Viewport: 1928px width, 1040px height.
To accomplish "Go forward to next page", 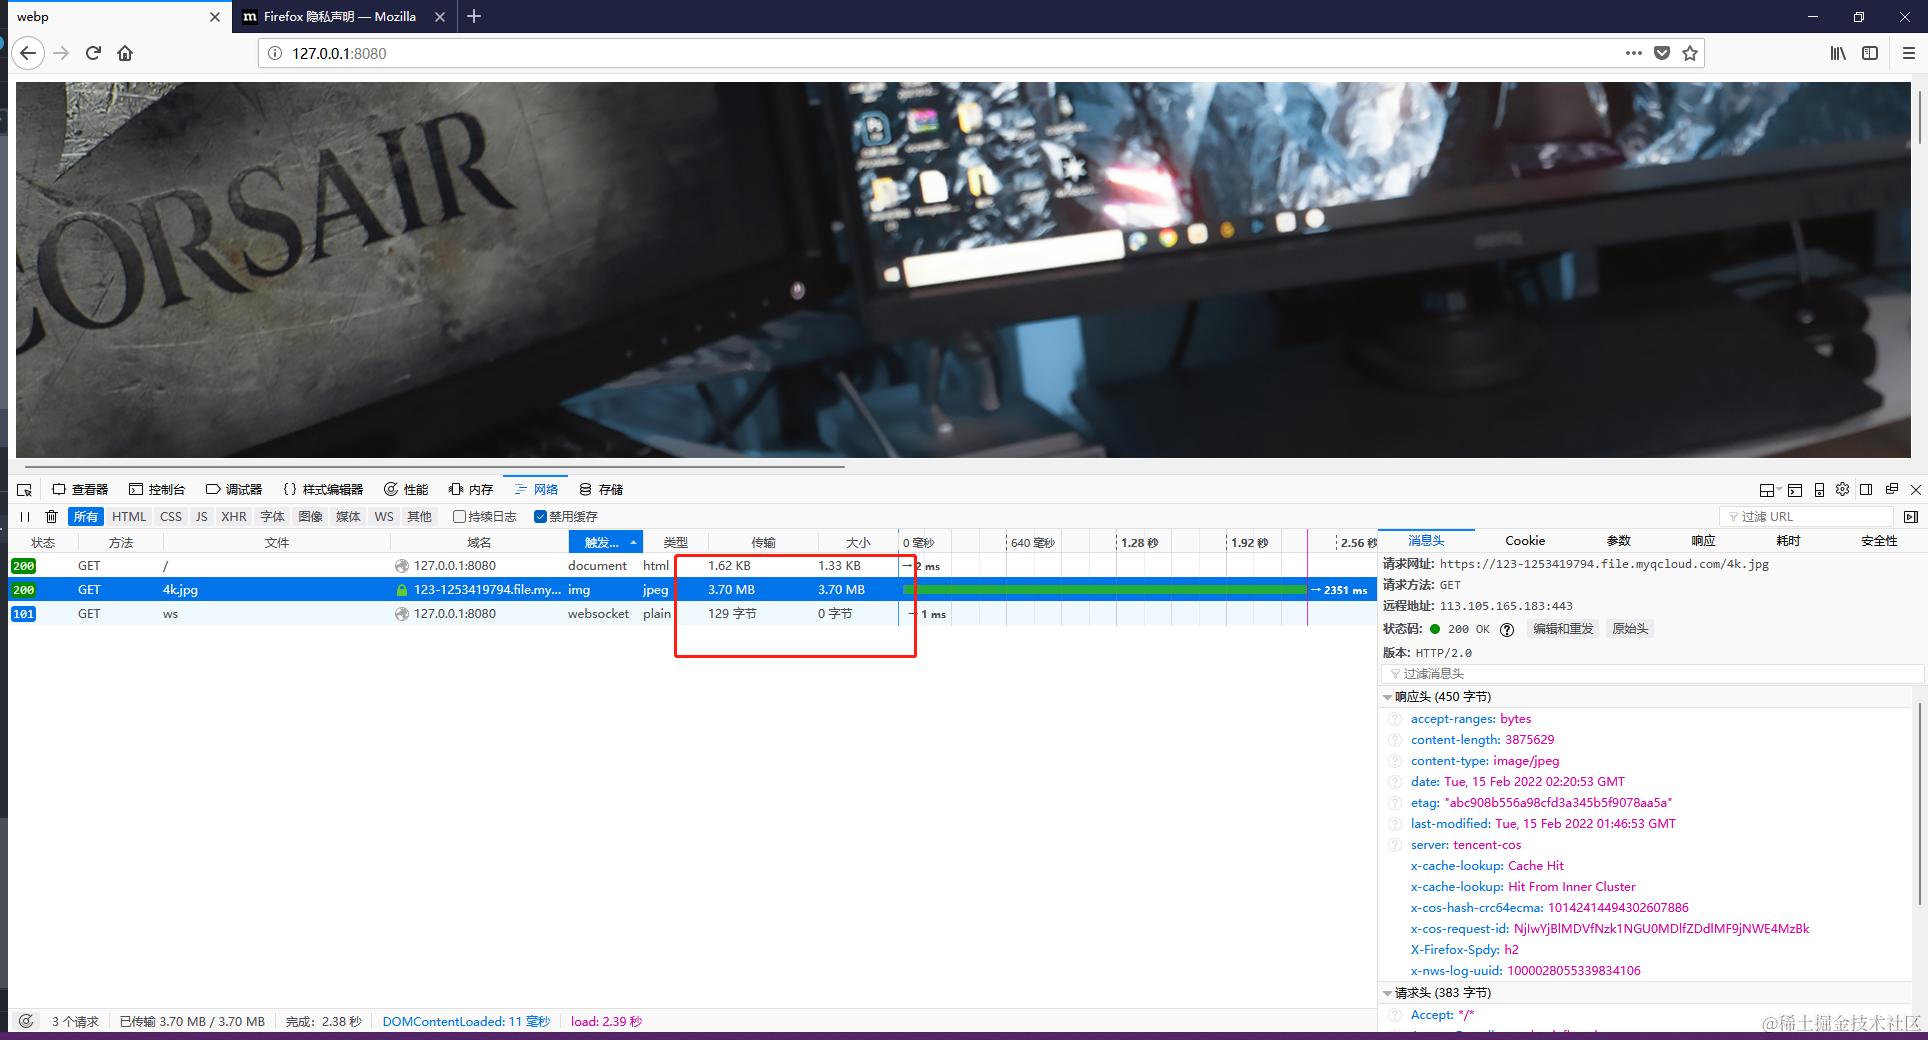I will tap(61, 53).
